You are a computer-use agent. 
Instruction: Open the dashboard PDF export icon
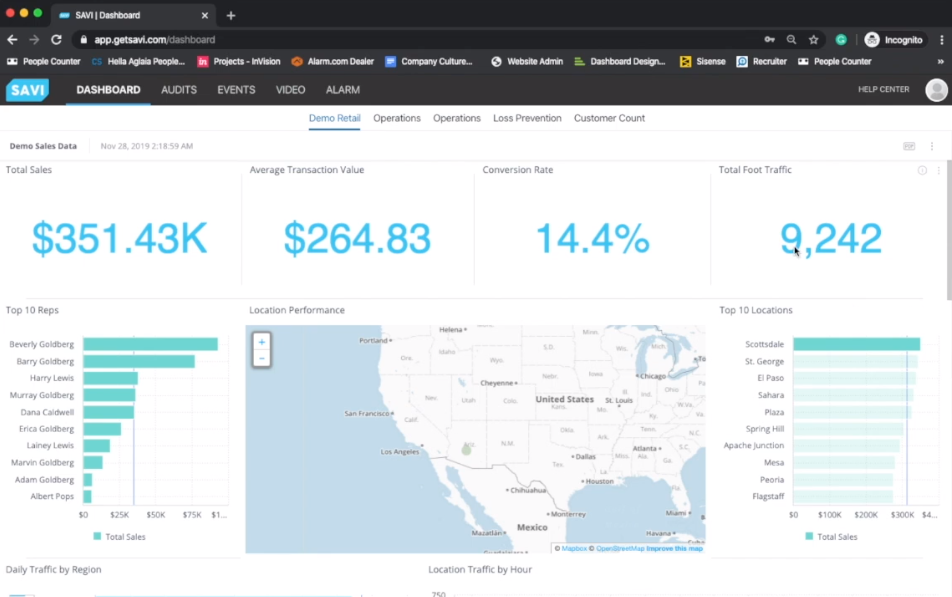(x=909, y=146)
